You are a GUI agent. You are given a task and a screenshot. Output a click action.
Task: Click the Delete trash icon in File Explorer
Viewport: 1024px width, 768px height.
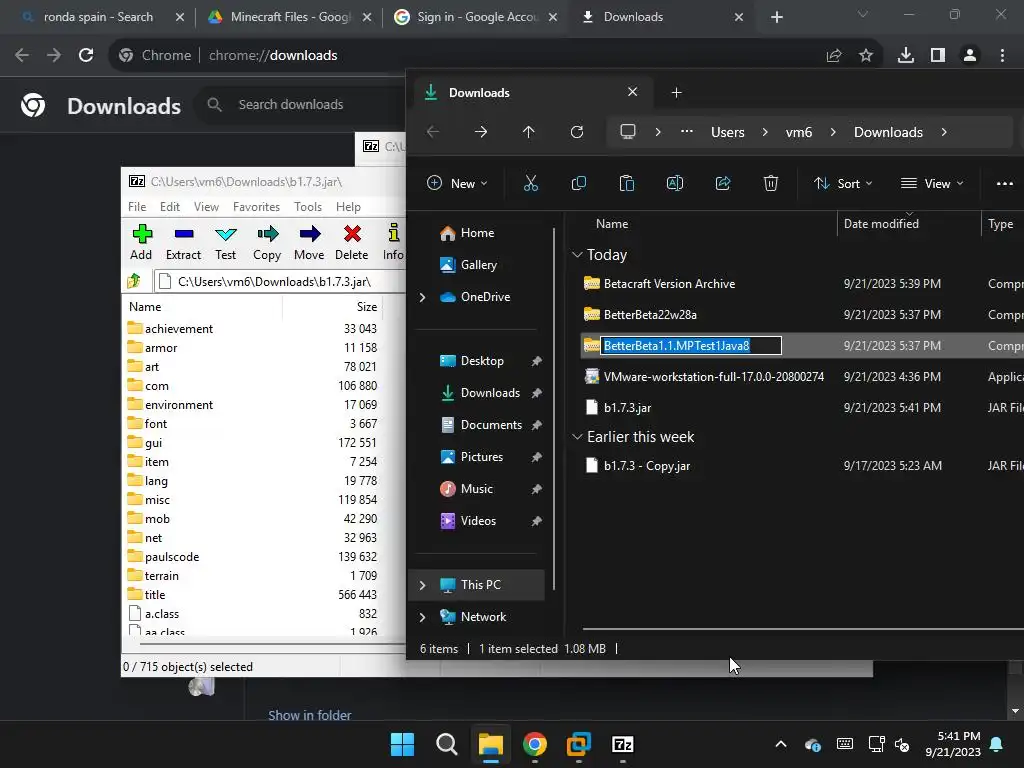pyautogui.click(x=771, y=184)
